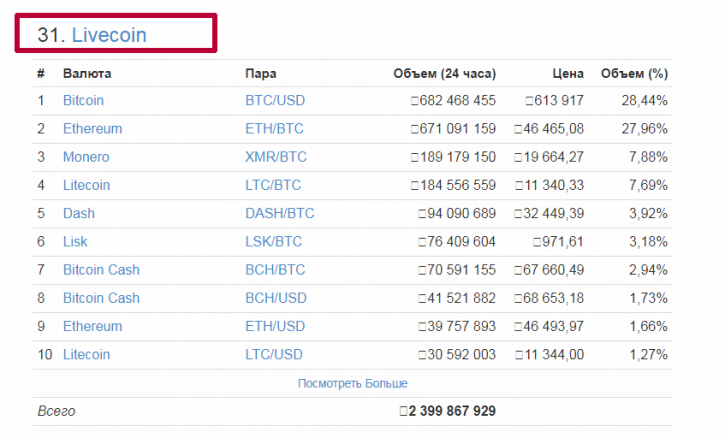
Task: Click the 'Пара' column header
Action: (x=261, y=74)
